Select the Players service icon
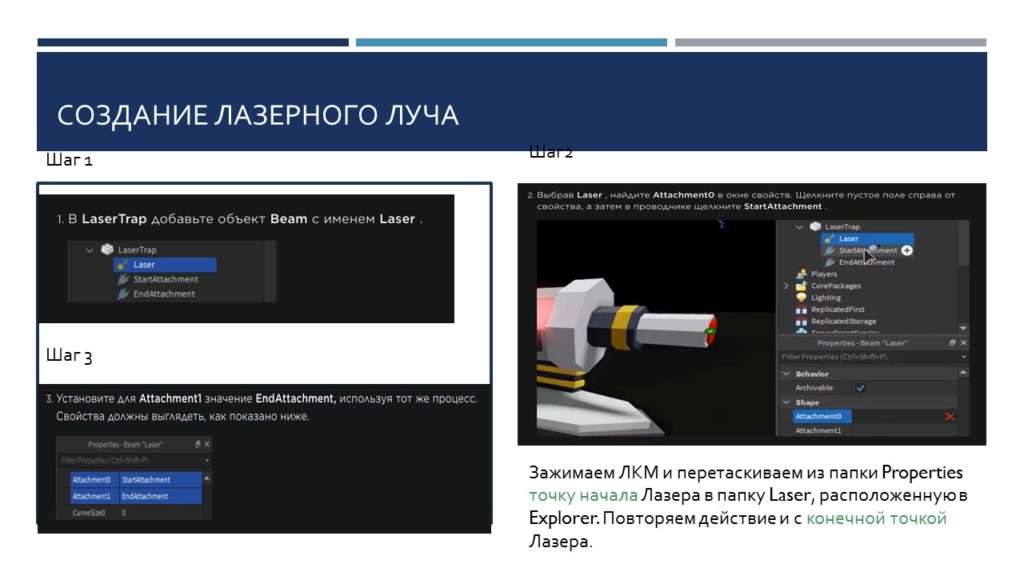 801,274
